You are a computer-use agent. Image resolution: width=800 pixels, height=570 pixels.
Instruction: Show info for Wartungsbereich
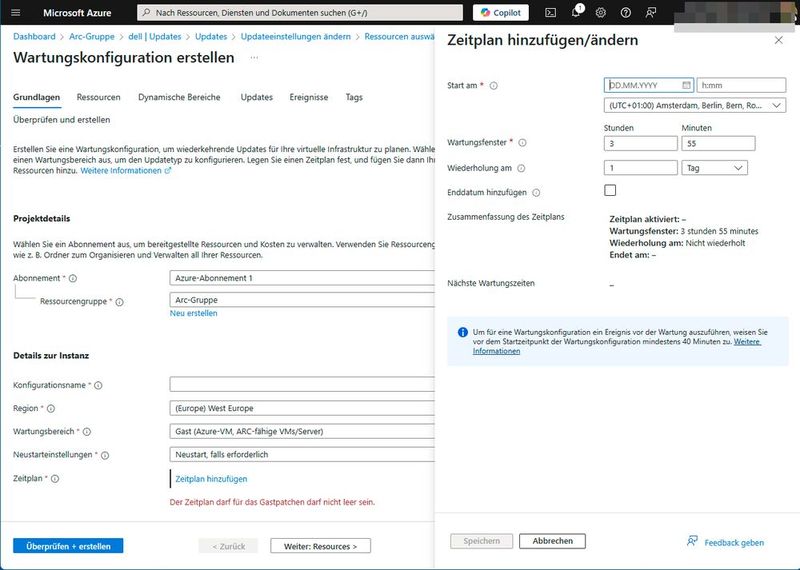pos(87,432)
